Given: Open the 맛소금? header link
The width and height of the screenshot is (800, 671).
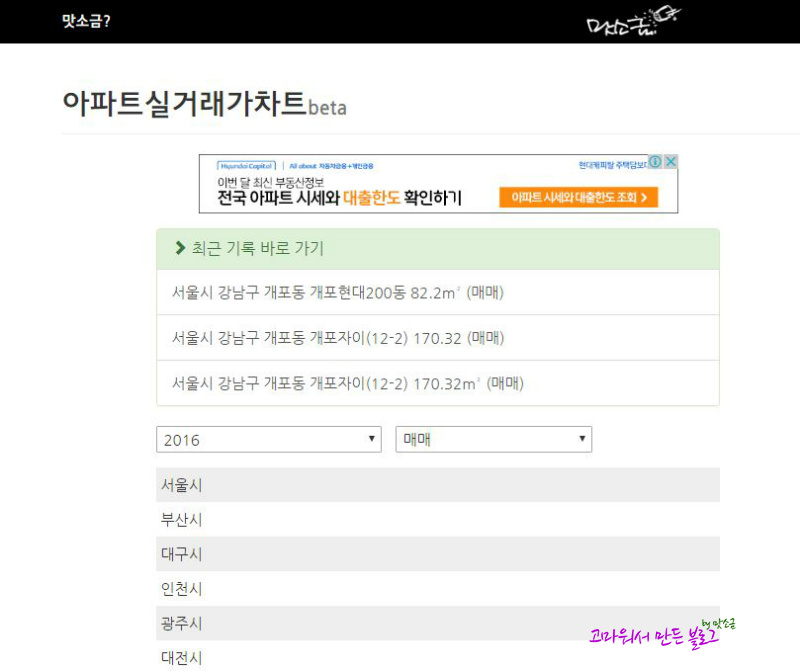Looking at the screenshot, I should pyautogui.click(x=86, y=21).
